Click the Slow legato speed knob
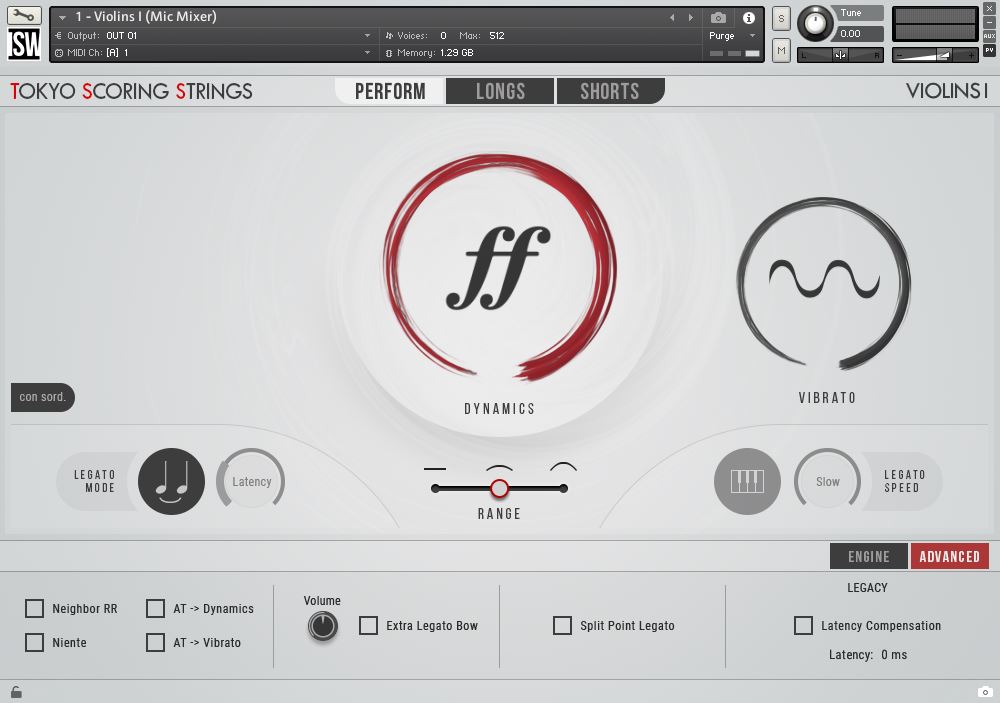This screenshot has width=1000, height=703. (x=827, y=482)
